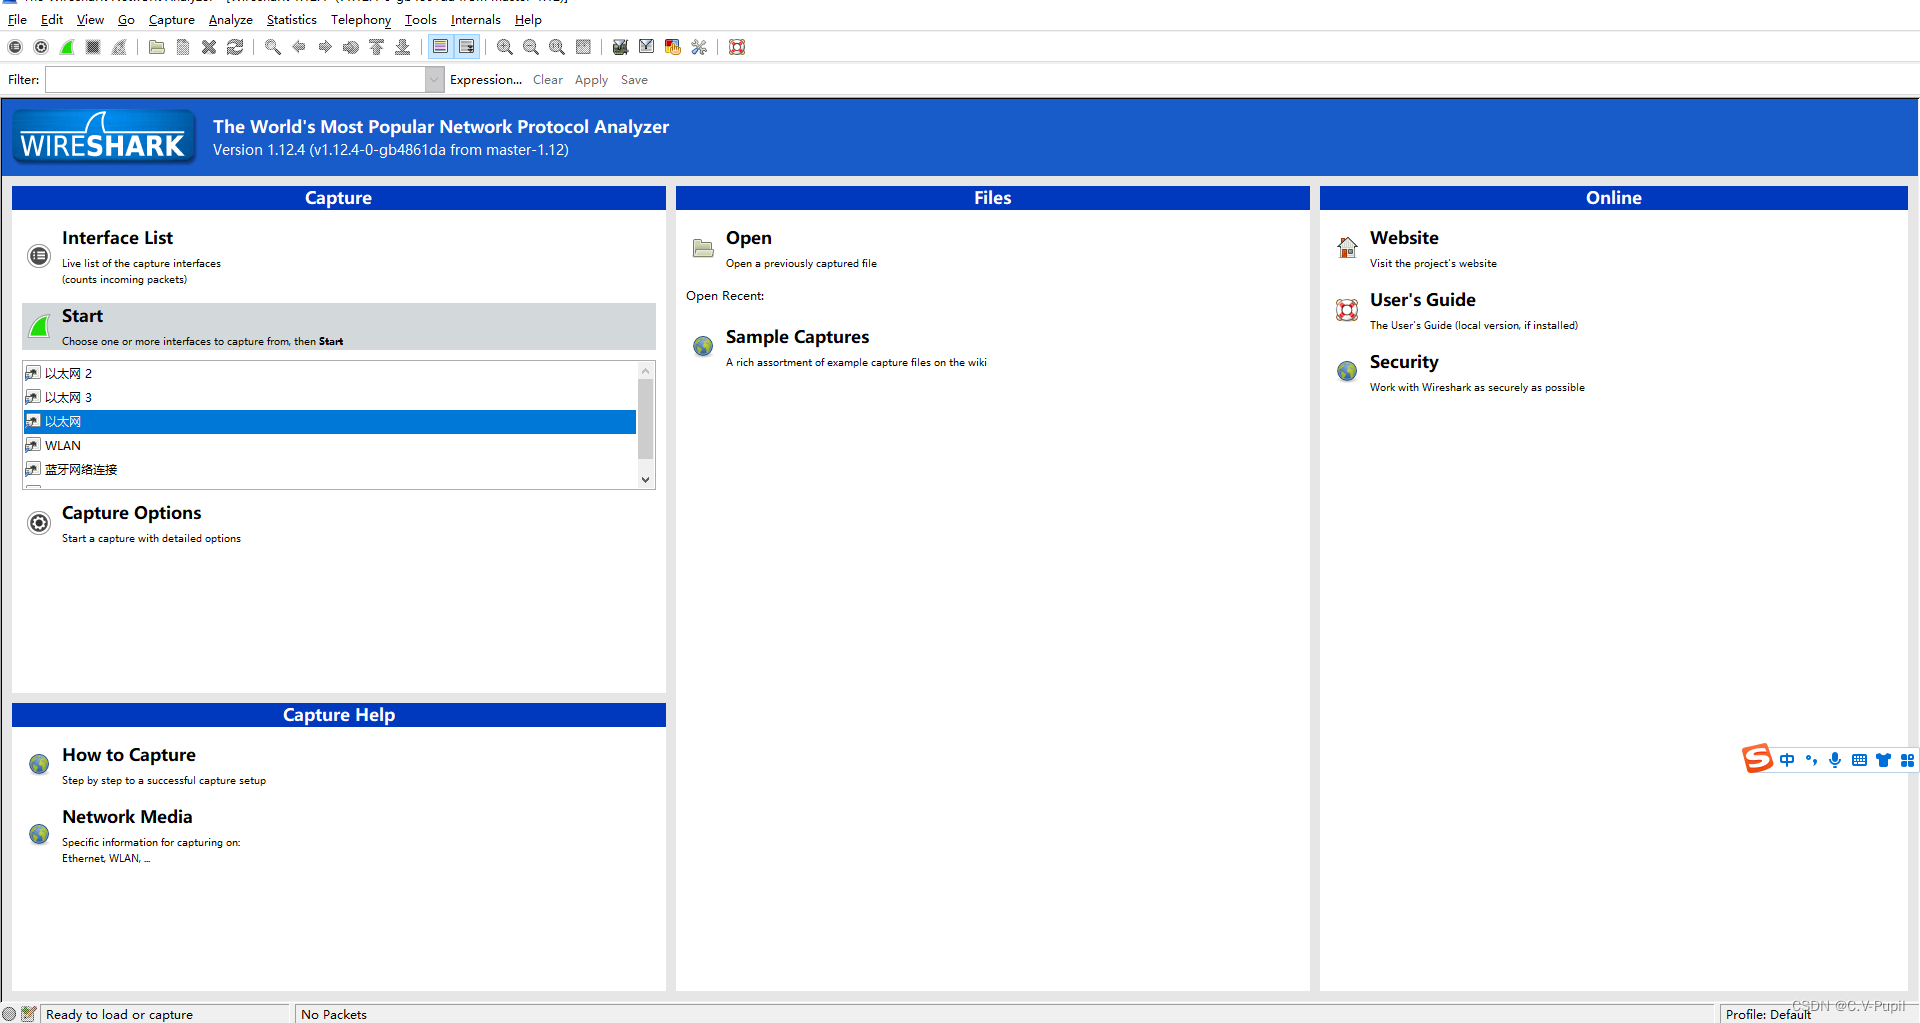Click the go to packet toolbar icon

351,47
